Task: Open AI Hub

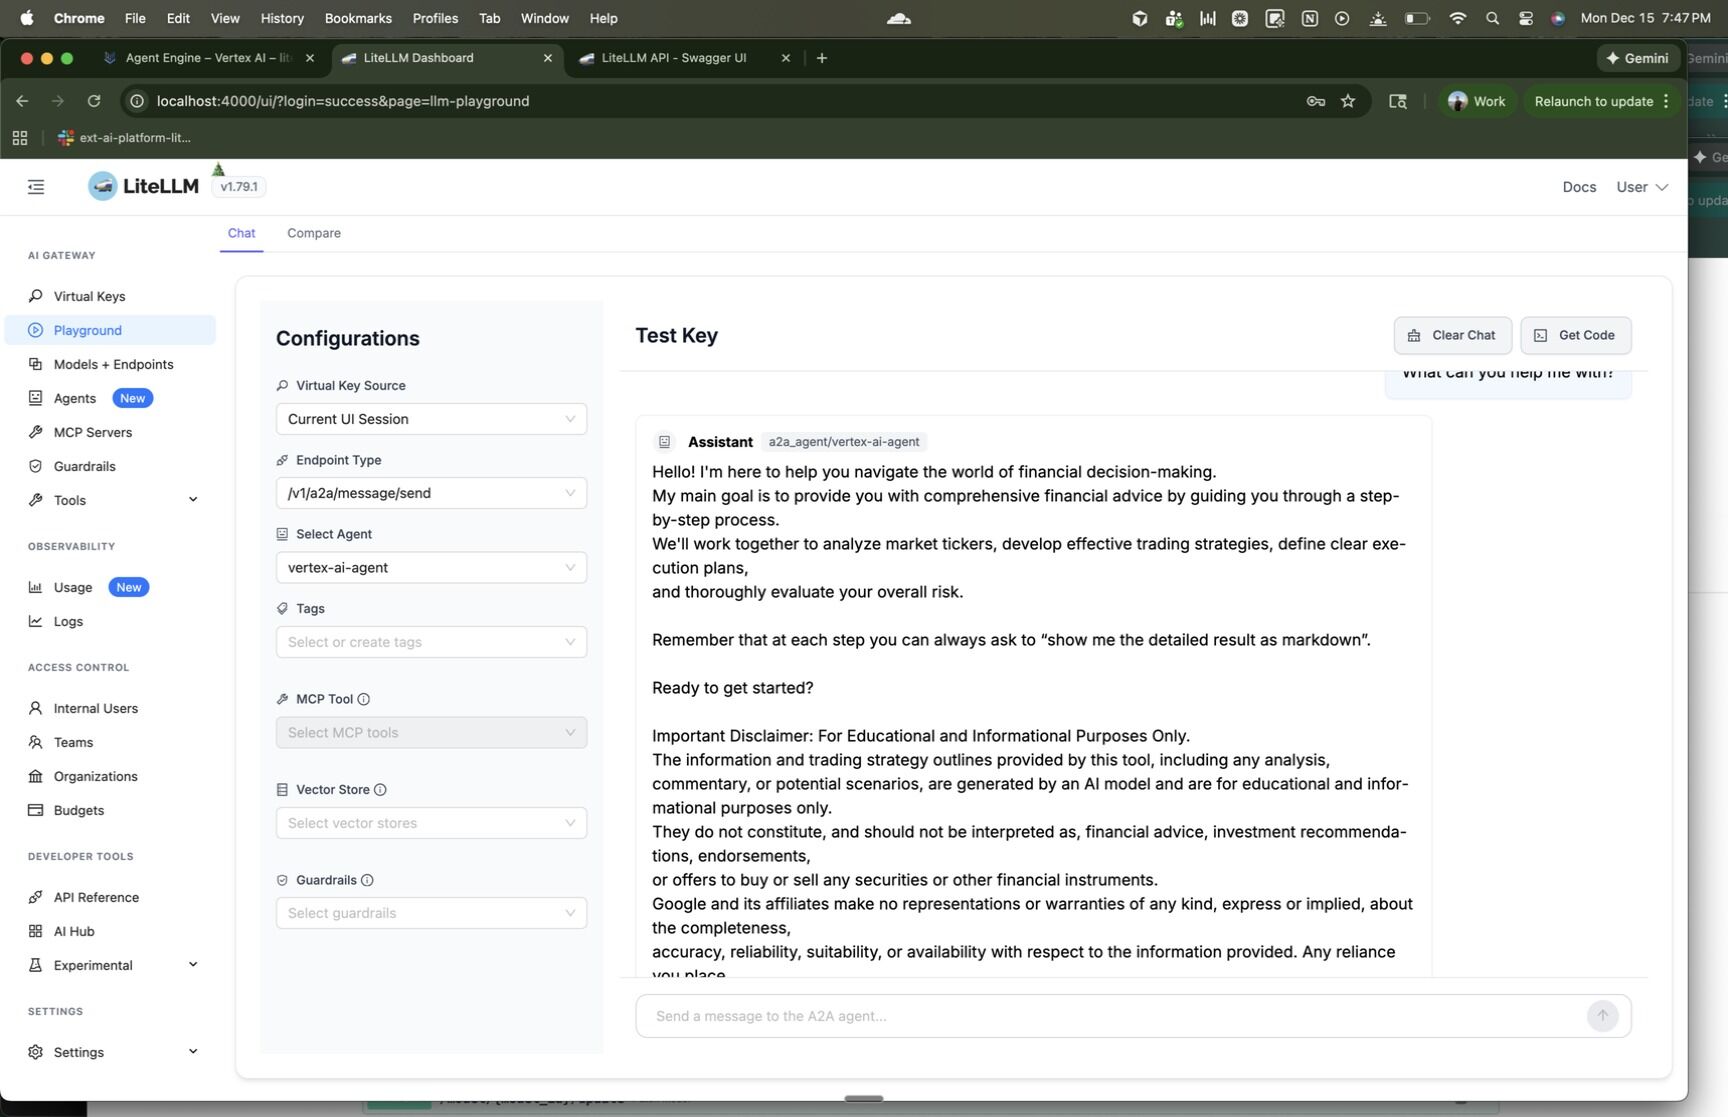Action: click(x=74, y=931)
